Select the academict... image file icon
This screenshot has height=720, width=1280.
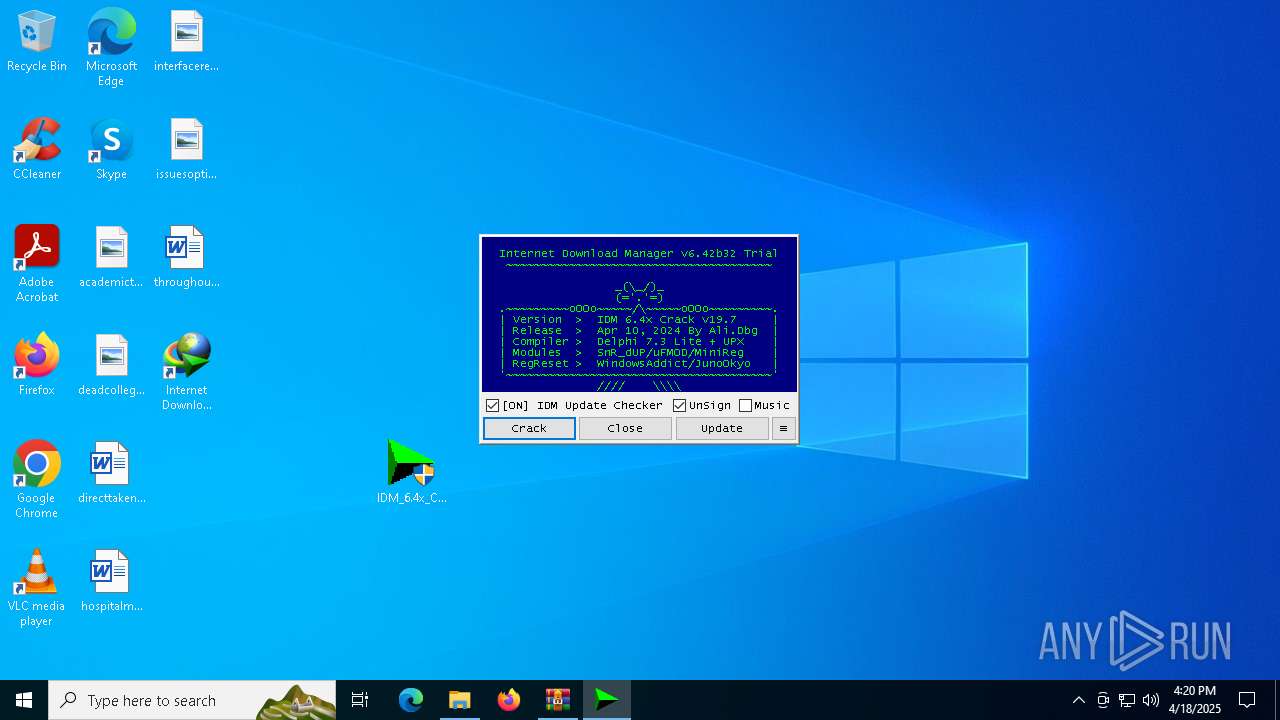pyautogui.click(x=111, y=258)
